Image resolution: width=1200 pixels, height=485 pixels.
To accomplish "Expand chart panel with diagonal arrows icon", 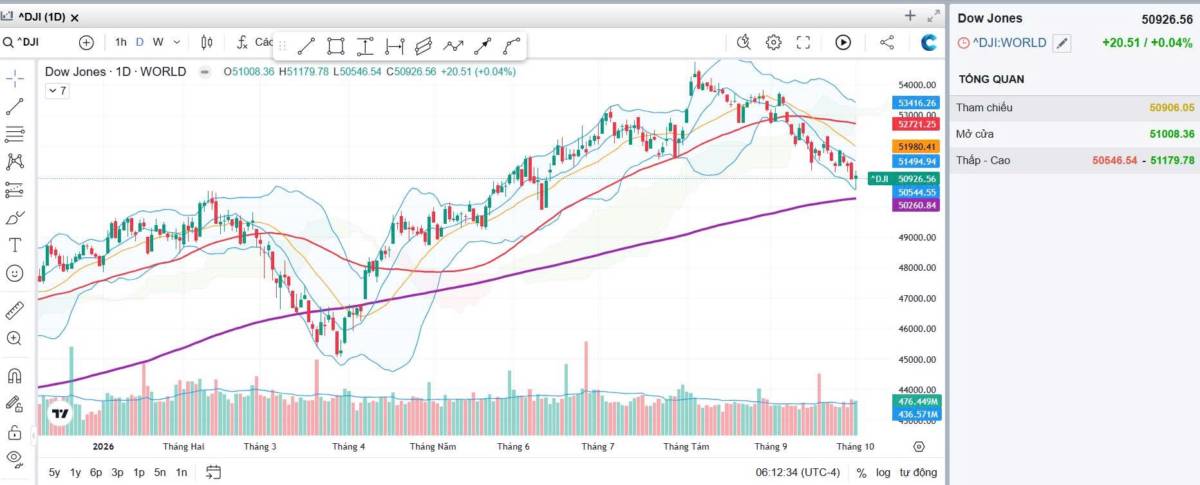I will (934, 16).
